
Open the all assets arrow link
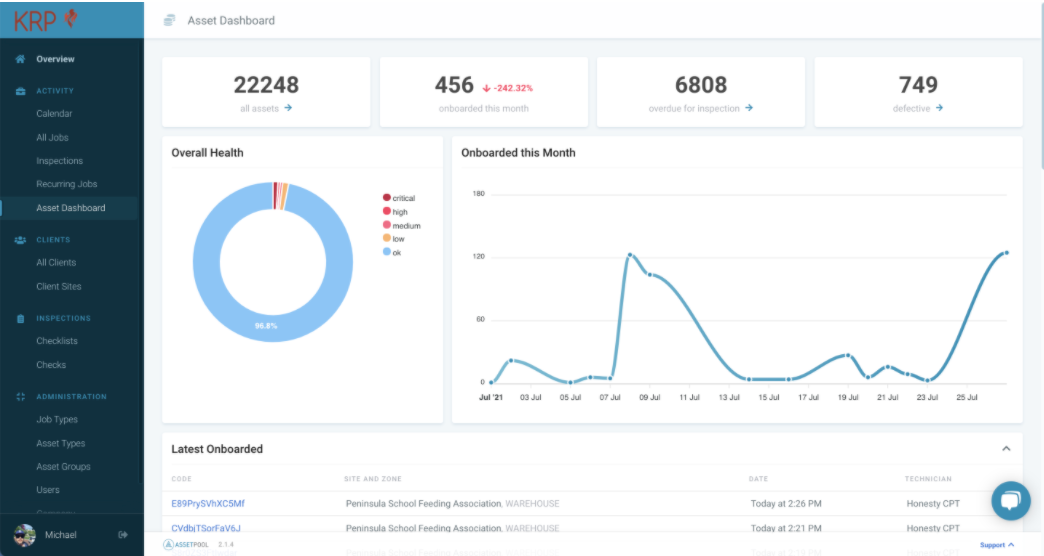pos(288,108)
